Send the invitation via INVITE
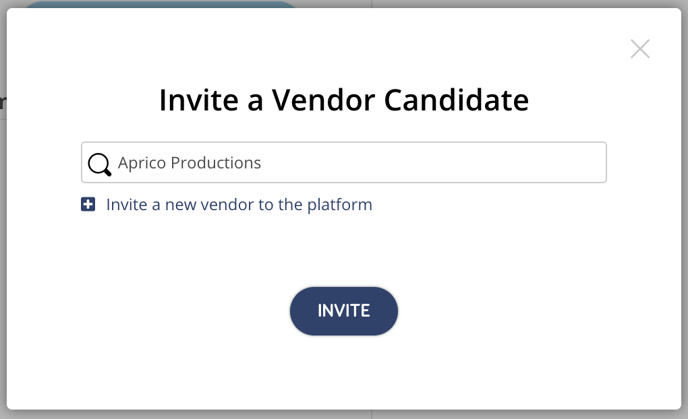688x419 pixels. coord(344,311)
